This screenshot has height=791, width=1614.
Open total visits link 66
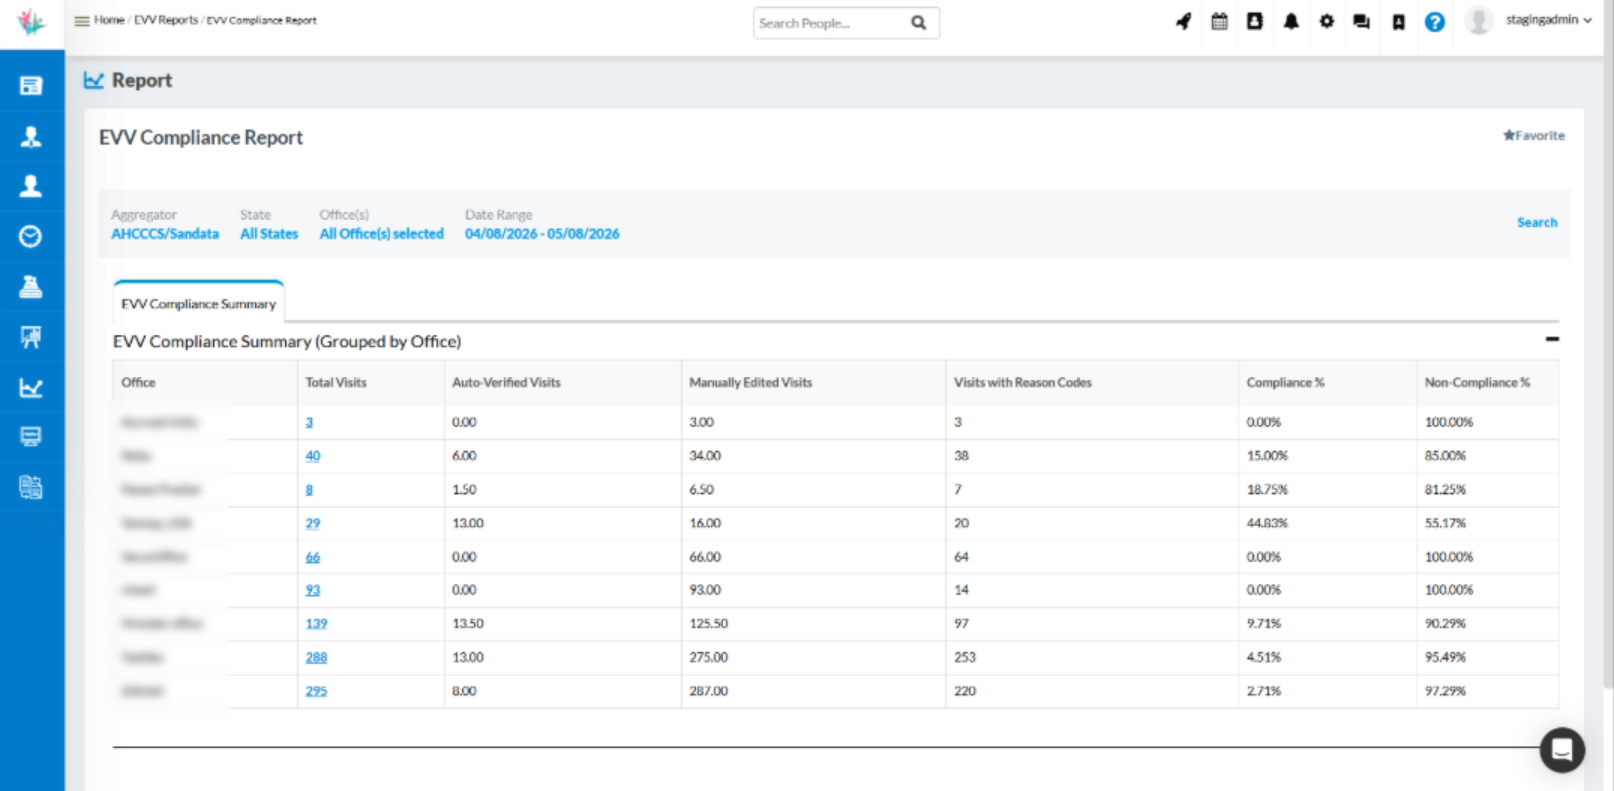(x=313, y=557)
